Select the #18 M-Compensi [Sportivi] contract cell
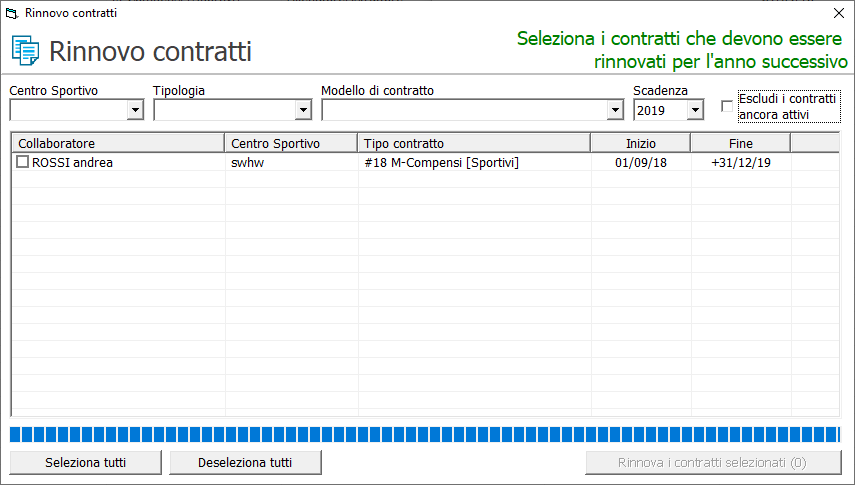 click(442, 163)
